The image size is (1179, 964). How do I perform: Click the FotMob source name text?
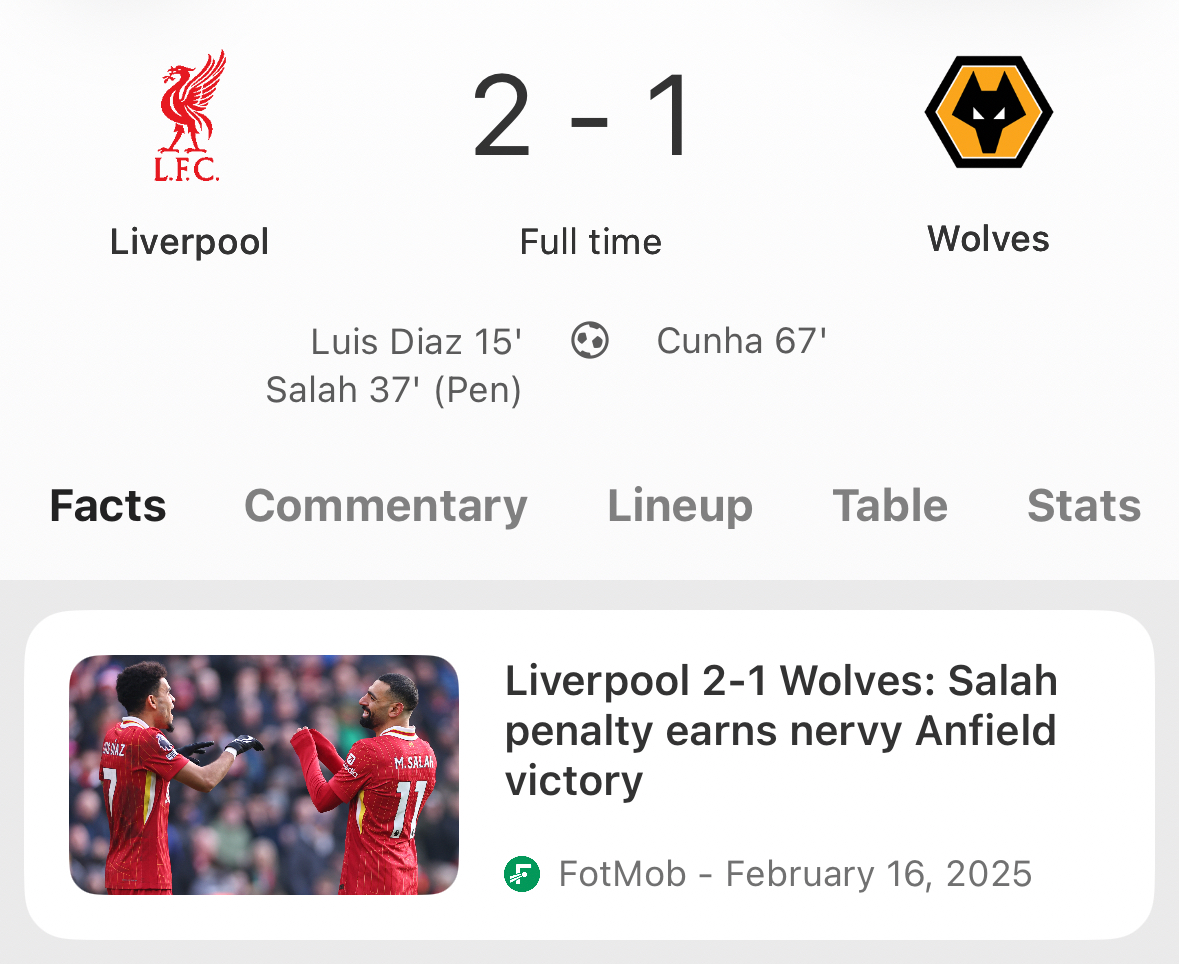[622, 874]
